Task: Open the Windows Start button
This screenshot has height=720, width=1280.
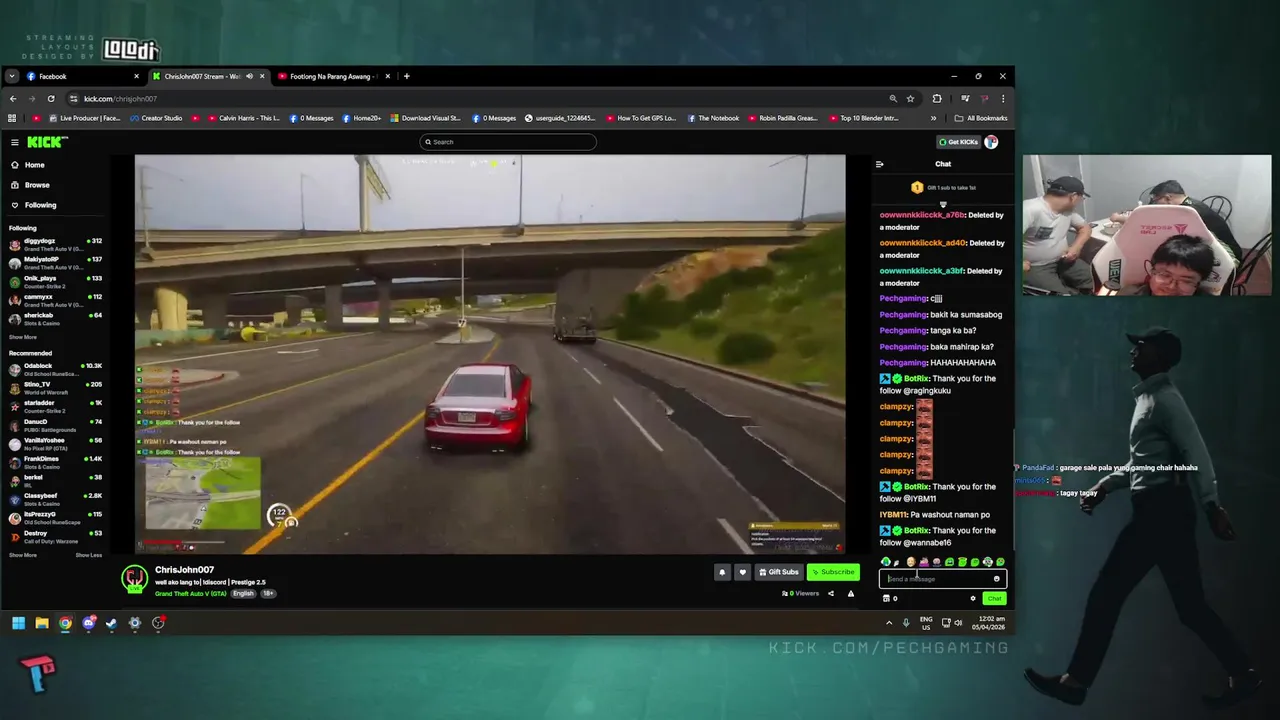Action: 18,623
